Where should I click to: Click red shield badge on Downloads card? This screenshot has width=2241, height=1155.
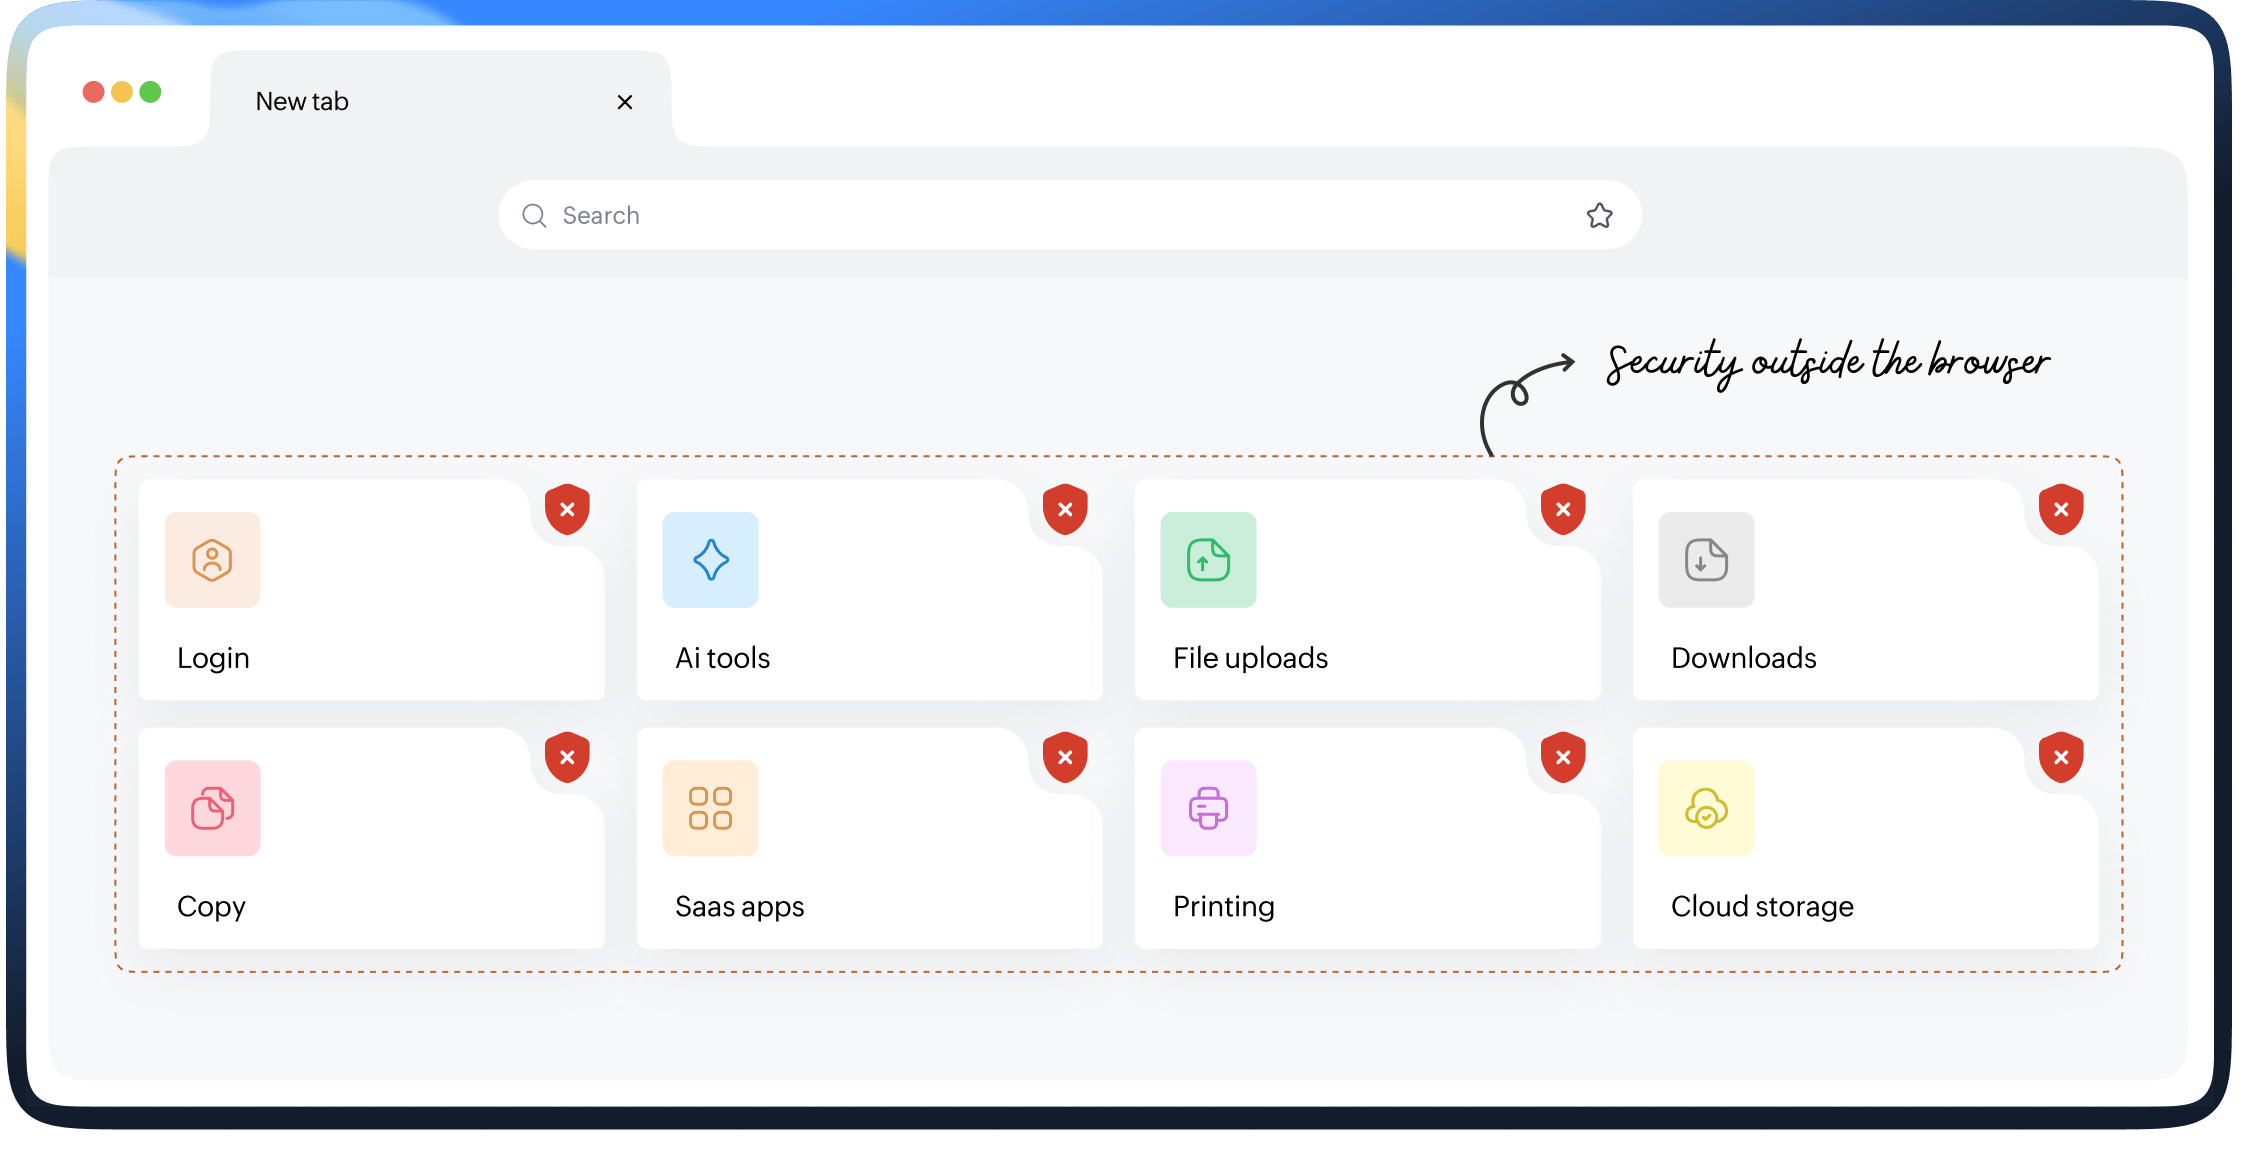click(2061, 510)
